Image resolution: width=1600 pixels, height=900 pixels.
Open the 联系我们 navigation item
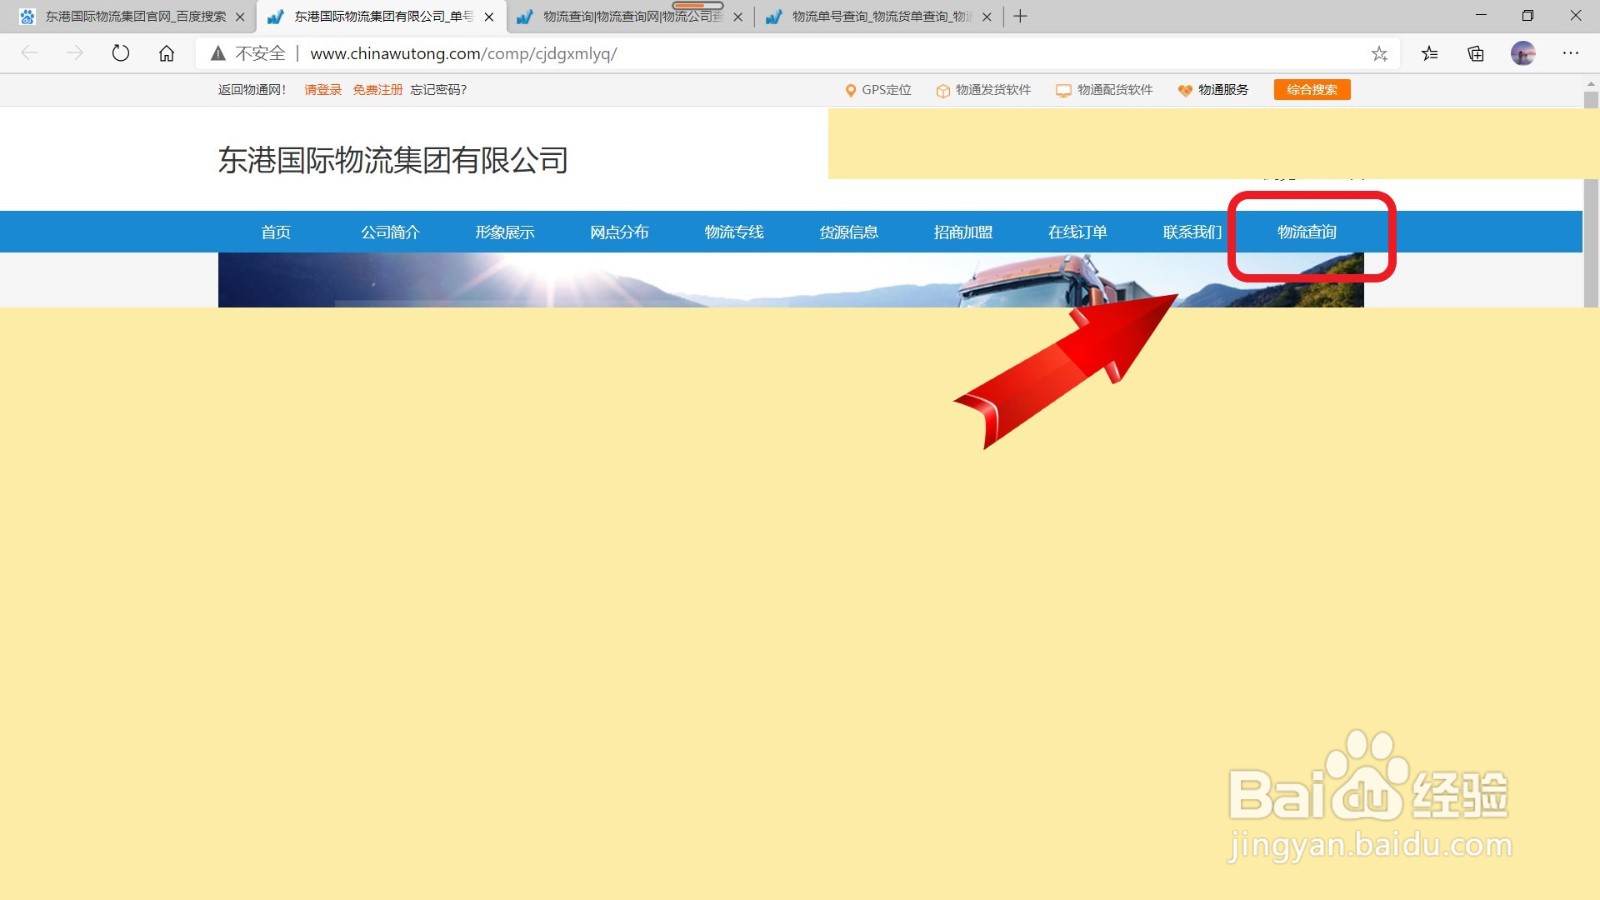click(x=1192, y=232)
